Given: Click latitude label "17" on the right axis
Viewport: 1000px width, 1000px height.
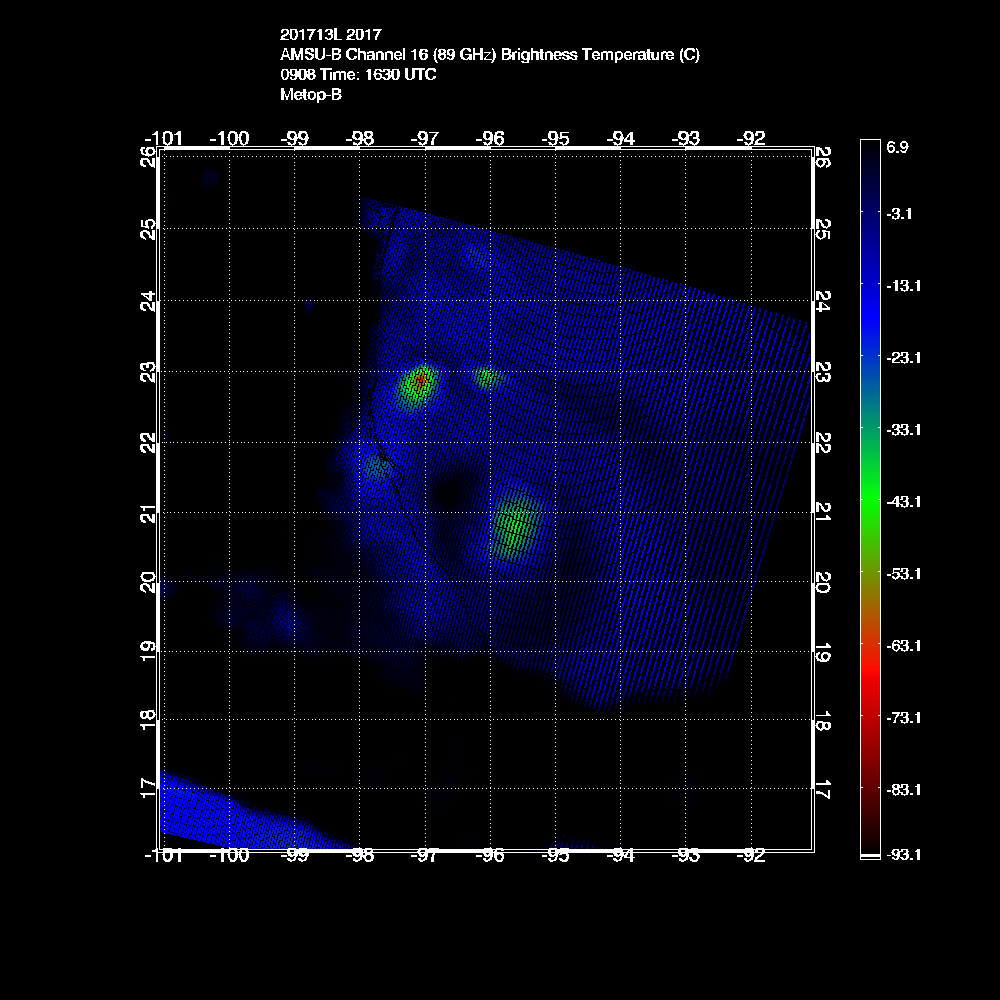Looking at the screenshot, I should click(823, 788).
